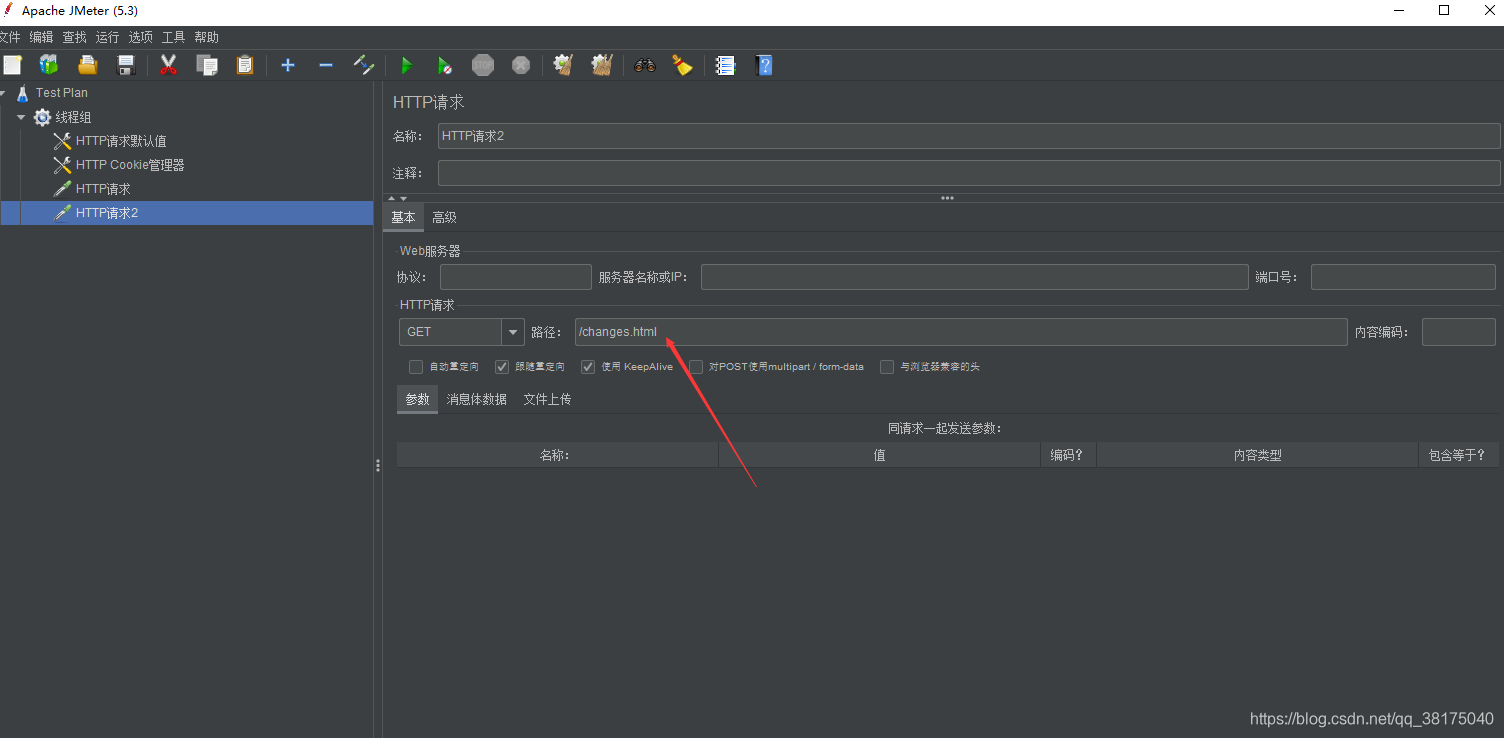Select HTTP请求2 sampler in the tree
The height and width of the screenshot is (738, 1504).
pos(107,213)
